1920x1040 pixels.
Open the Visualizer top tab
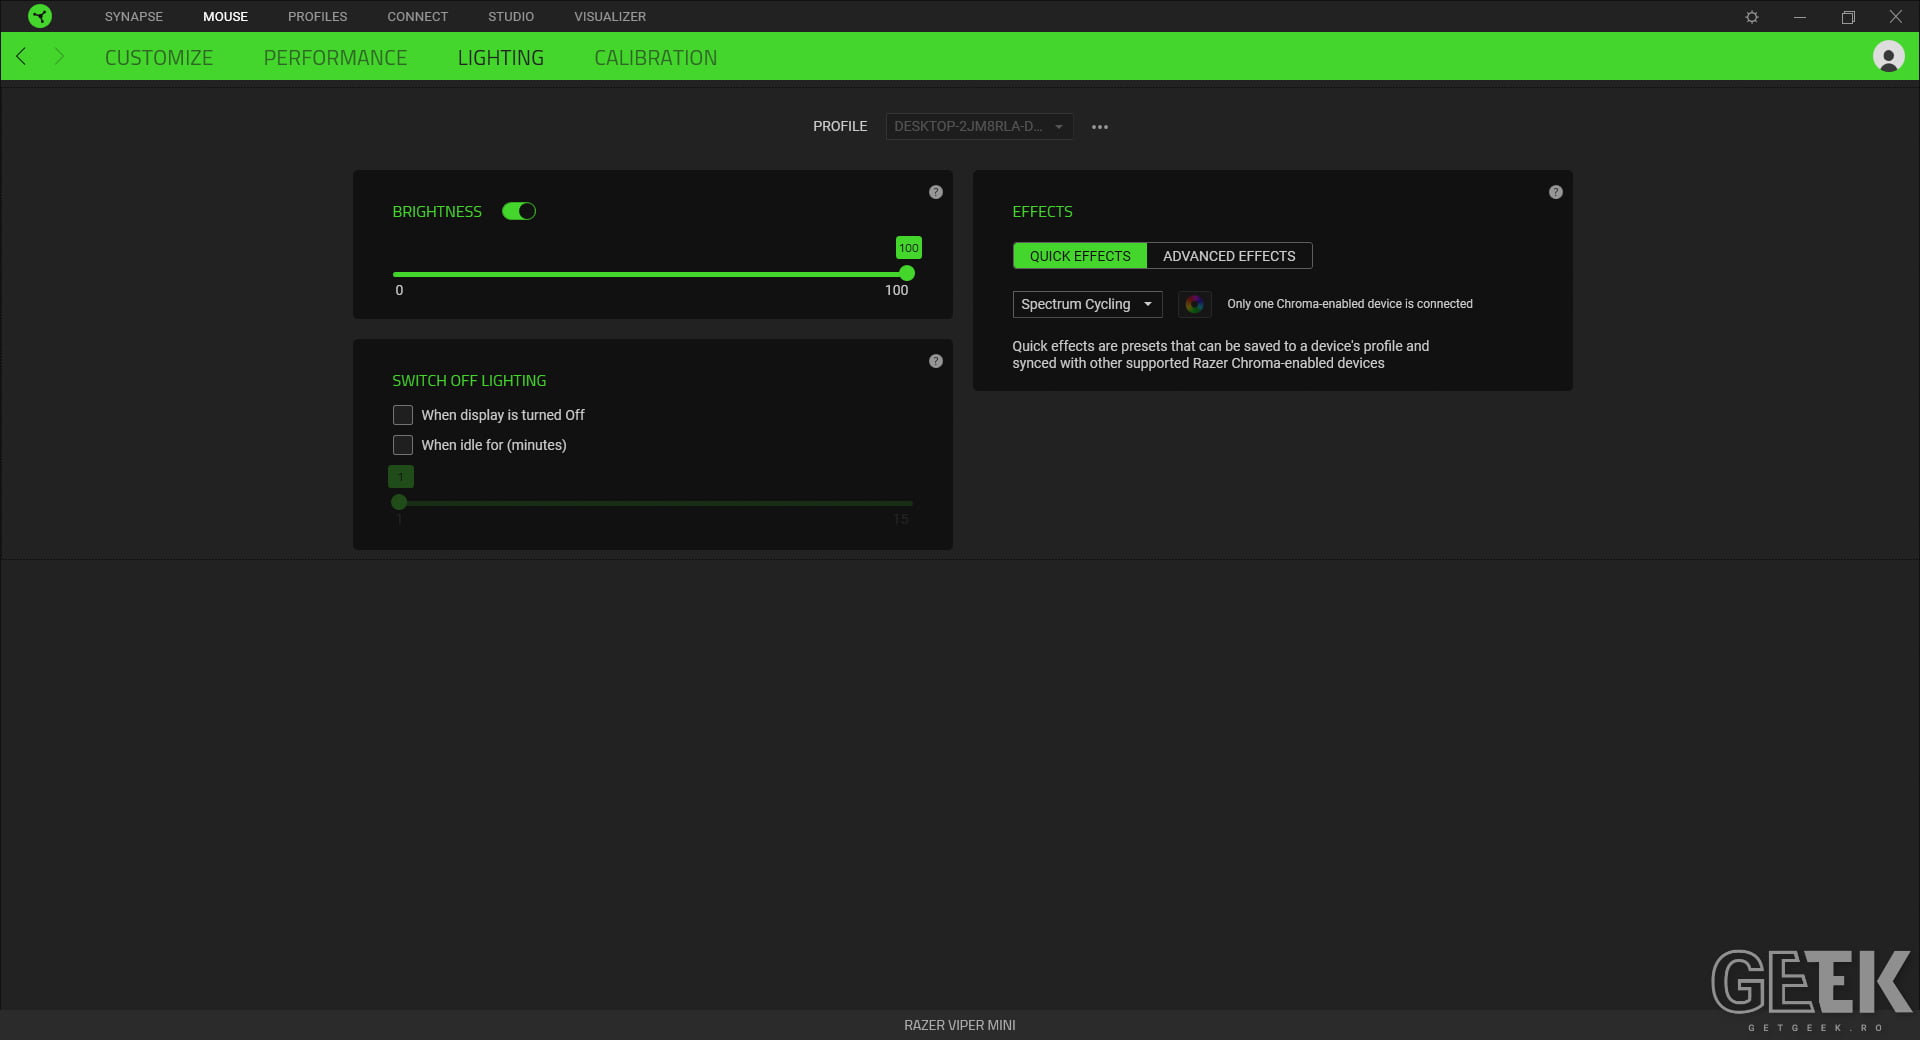610,17
